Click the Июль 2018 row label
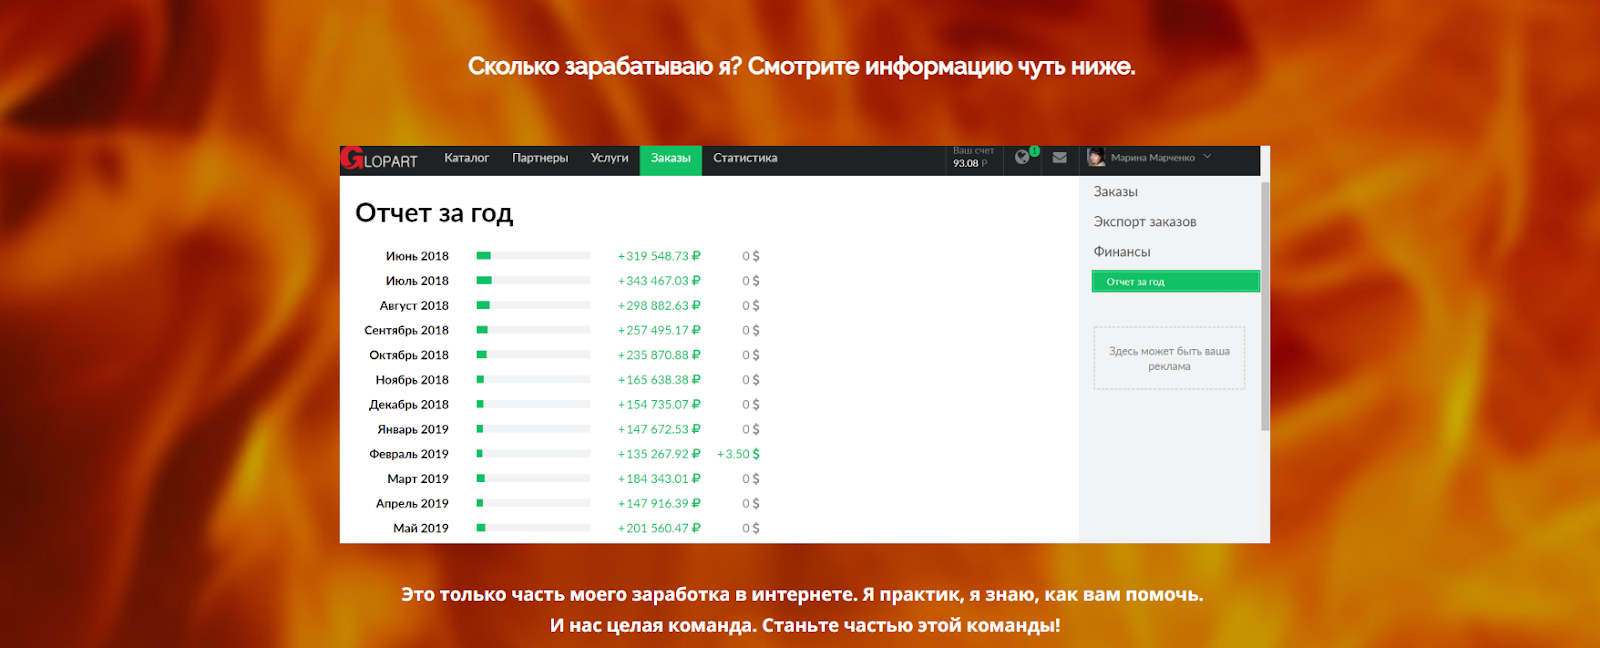Viewport: 1600px width, 648px height. 417,281
